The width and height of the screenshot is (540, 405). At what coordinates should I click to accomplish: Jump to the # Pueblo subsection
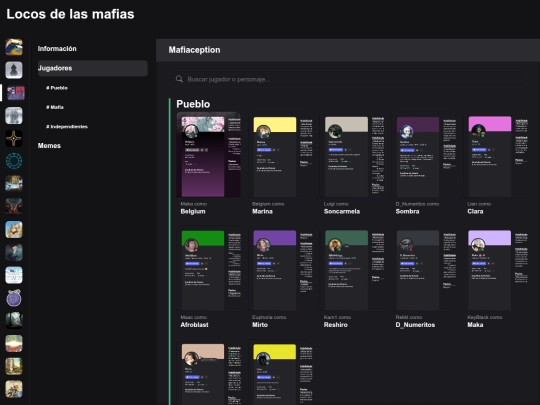click(57, 88)
